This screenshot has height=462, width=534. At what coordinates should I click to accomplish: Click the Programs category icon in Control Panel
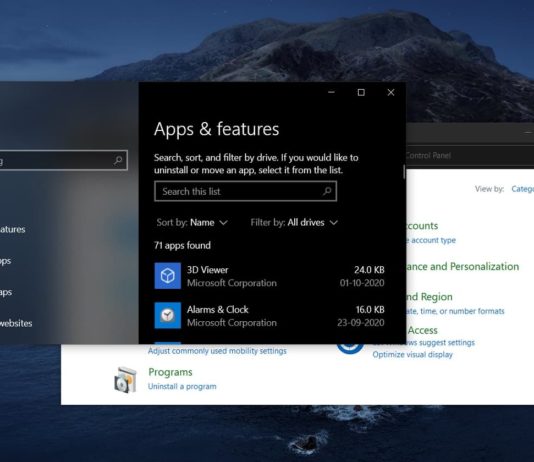[x=126, y=379]
